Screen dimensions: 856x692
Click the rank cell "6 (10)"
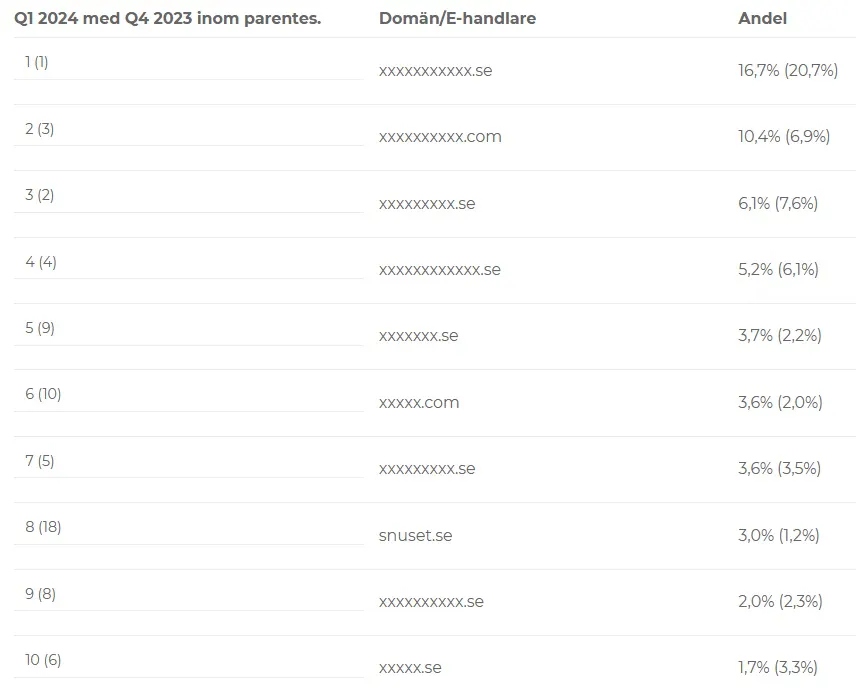43,394
